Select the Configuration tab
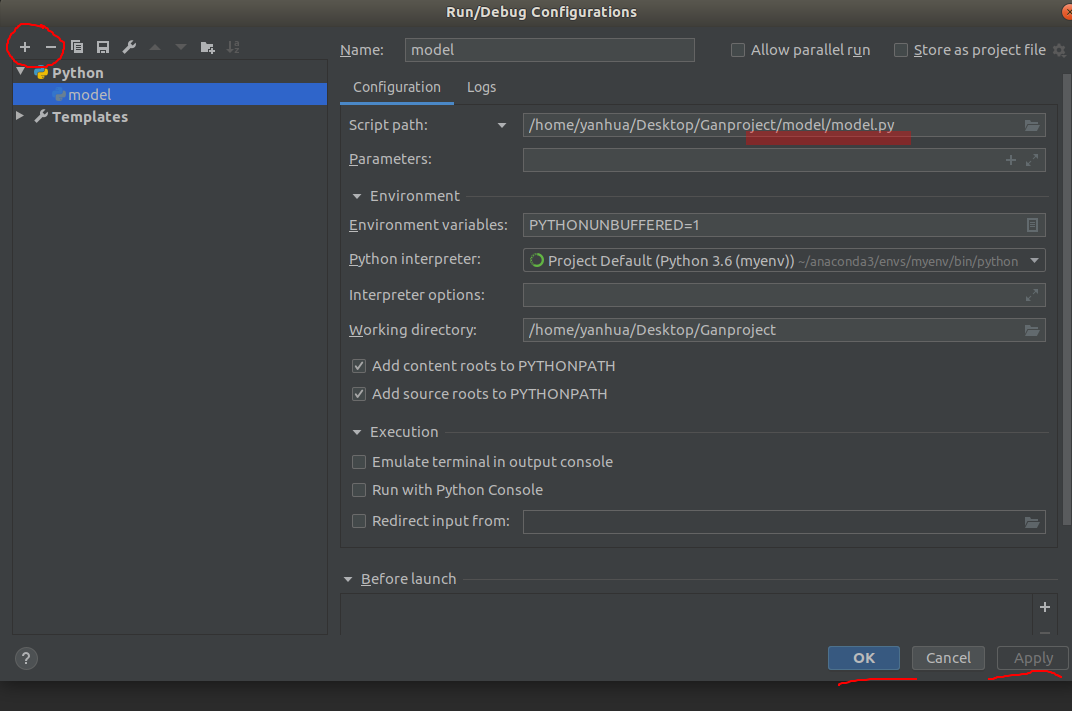This screenshot has width=1072, height=711. 396,87
